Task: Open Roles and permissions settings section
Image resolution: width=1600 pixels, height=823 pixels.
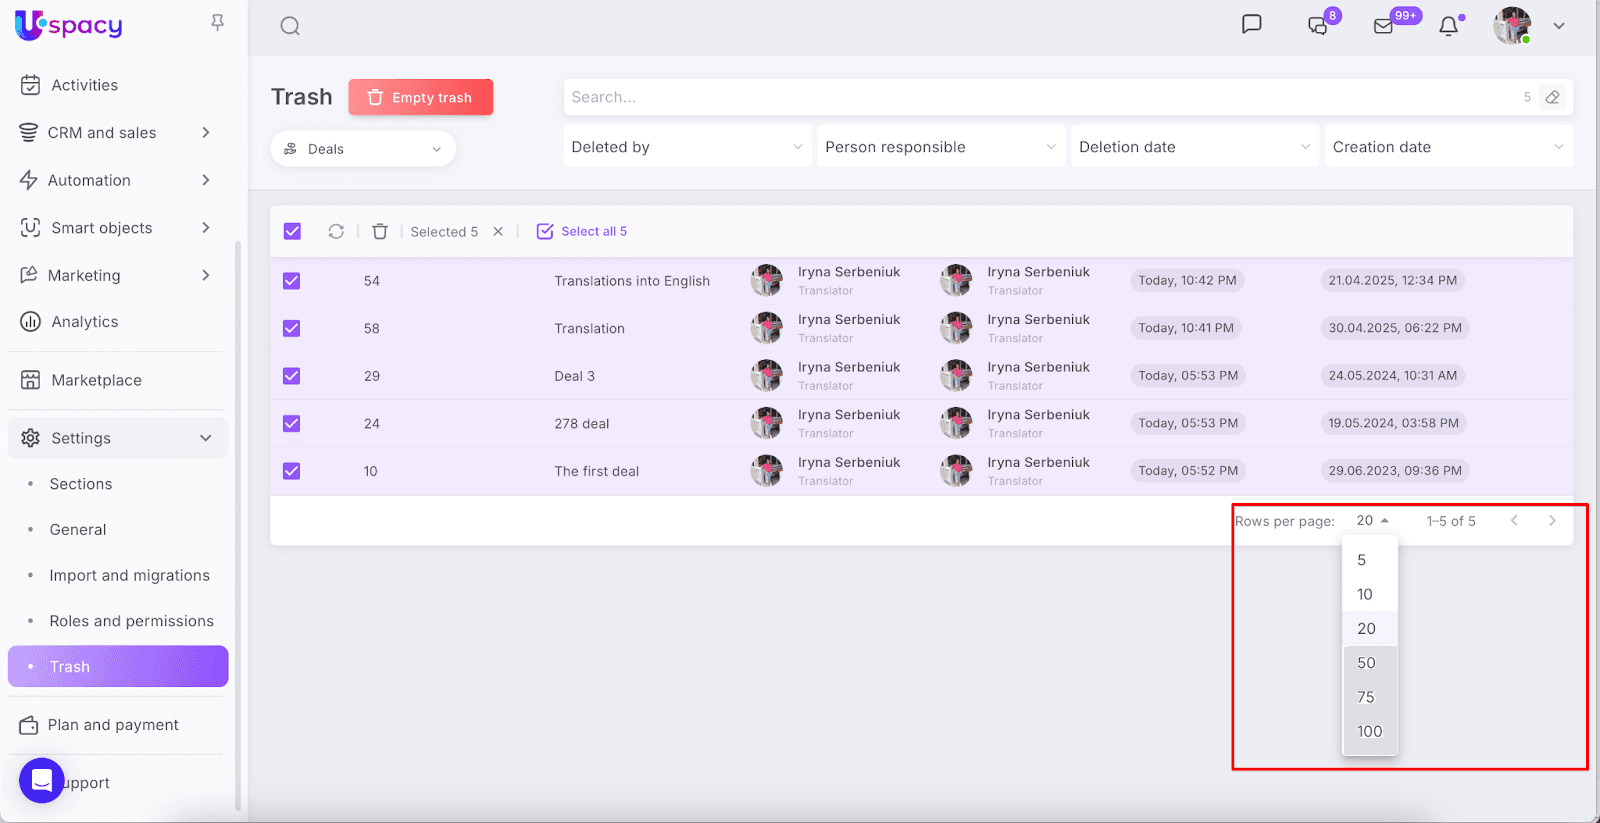Action: click(131, 621)
